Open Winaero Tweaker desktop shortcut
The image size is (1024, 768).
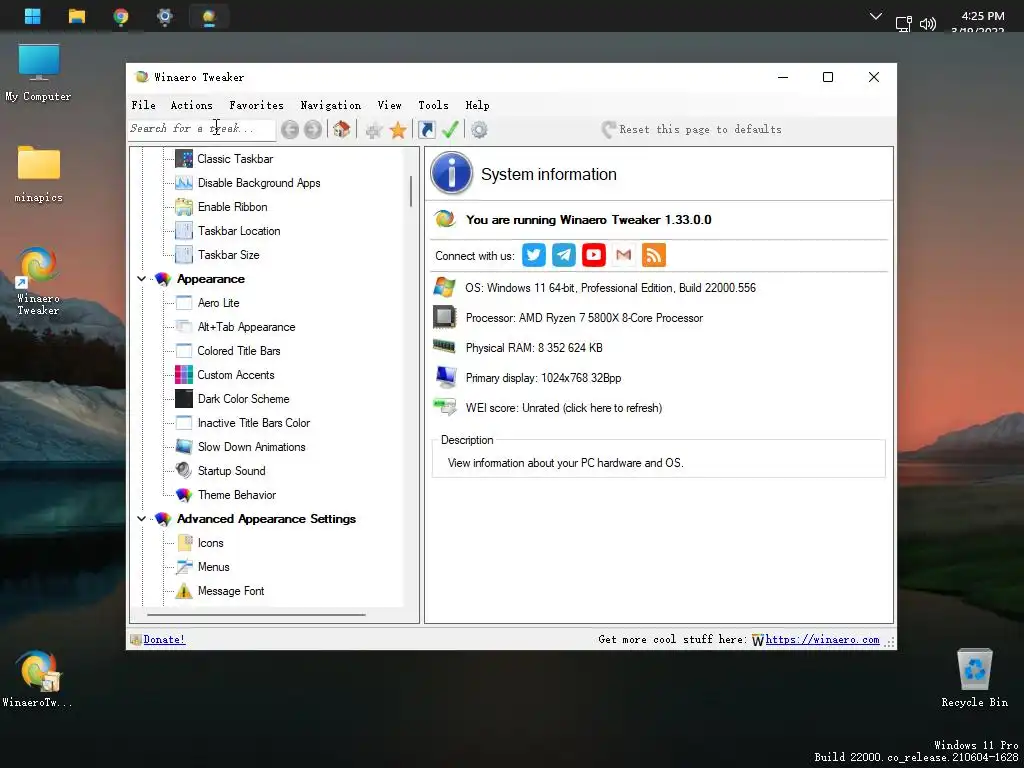point(38,281)
